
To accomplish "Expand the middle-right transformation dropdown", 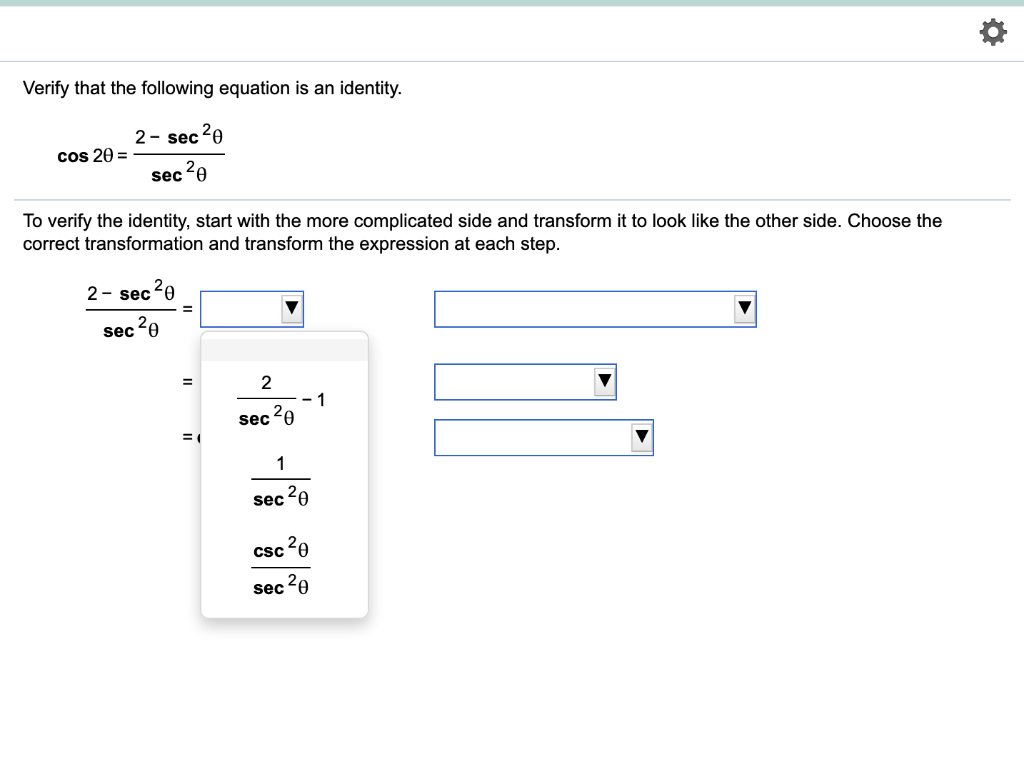I will [x=525, y=381].
